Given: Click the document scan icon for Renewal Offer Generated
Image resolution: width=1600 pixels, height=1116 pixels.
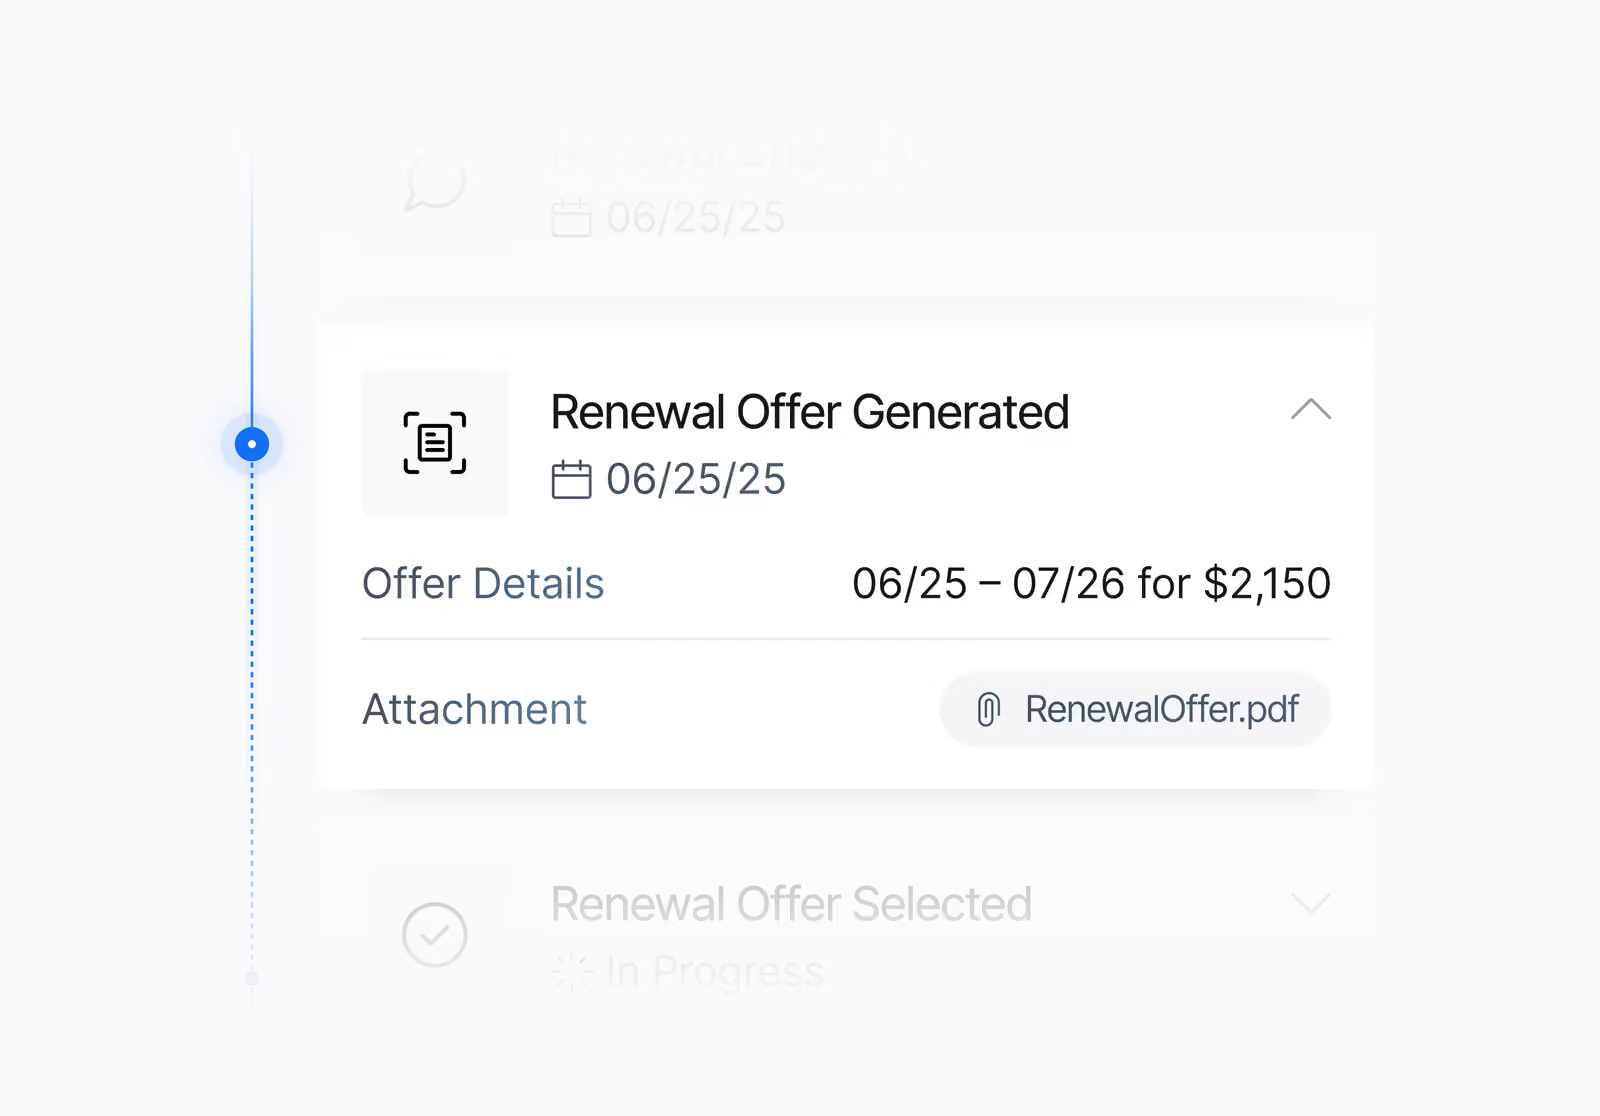Looking at the screenshot, I should [x=435, y=443].
